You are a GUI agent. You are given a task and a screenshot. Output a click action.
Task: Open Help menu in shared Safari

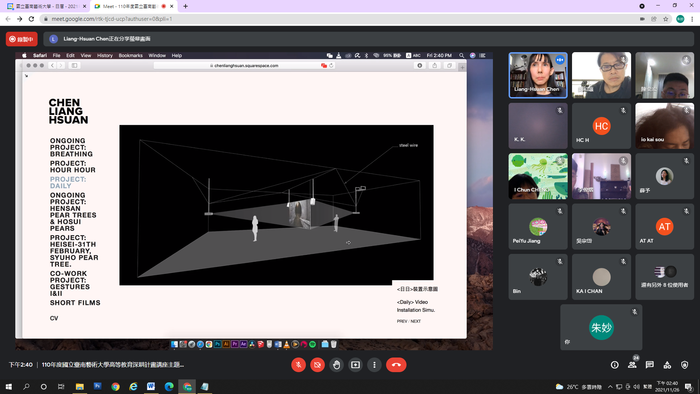177,55
